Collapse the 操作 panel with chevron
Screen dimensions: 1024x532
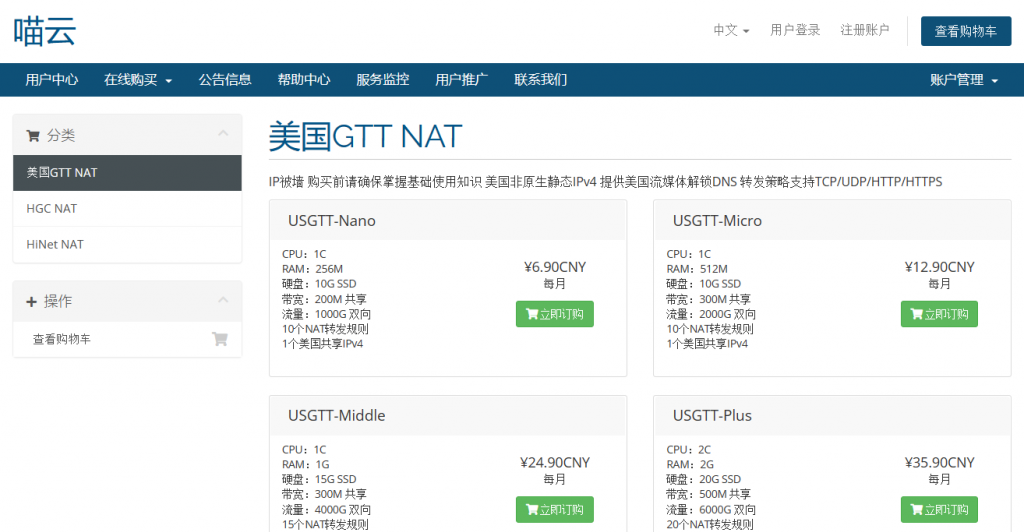coord(223,300)
